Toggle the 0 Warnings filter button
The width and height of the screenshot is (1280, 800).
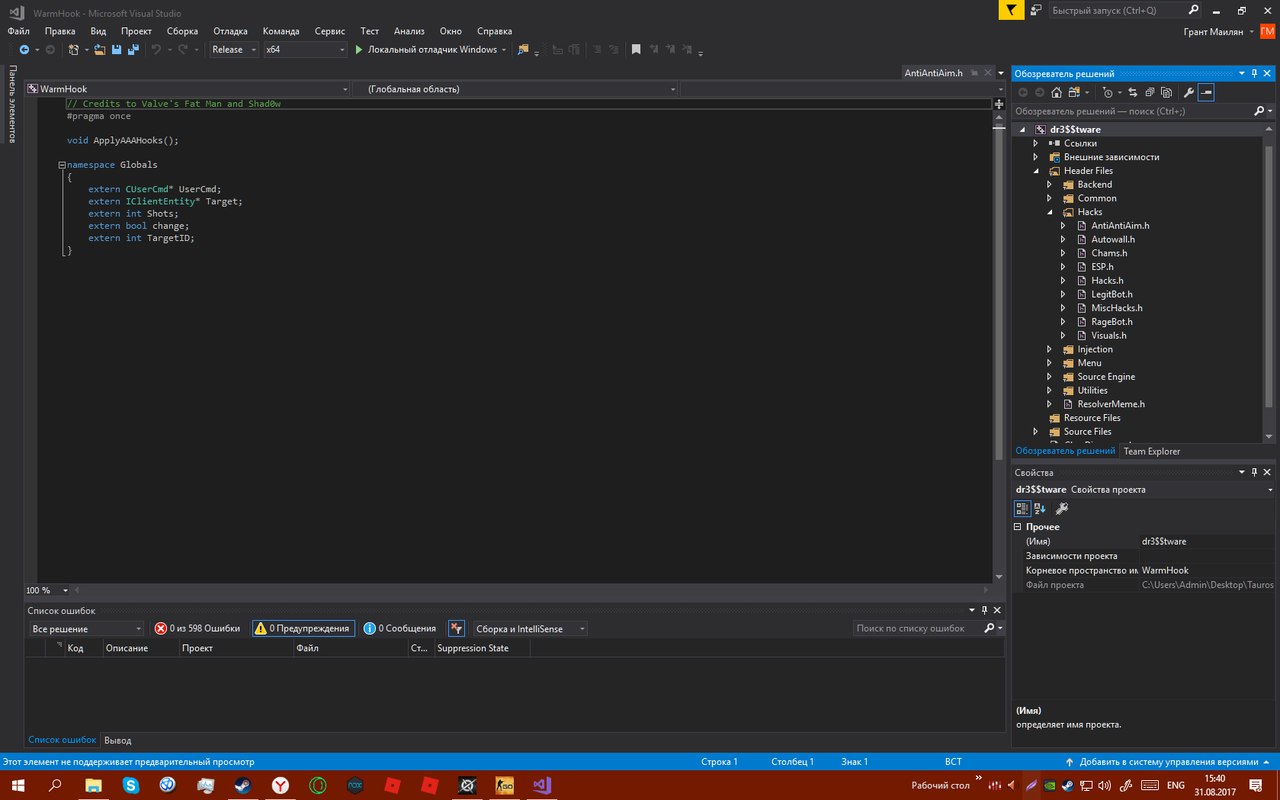click(x=303, y=629)
